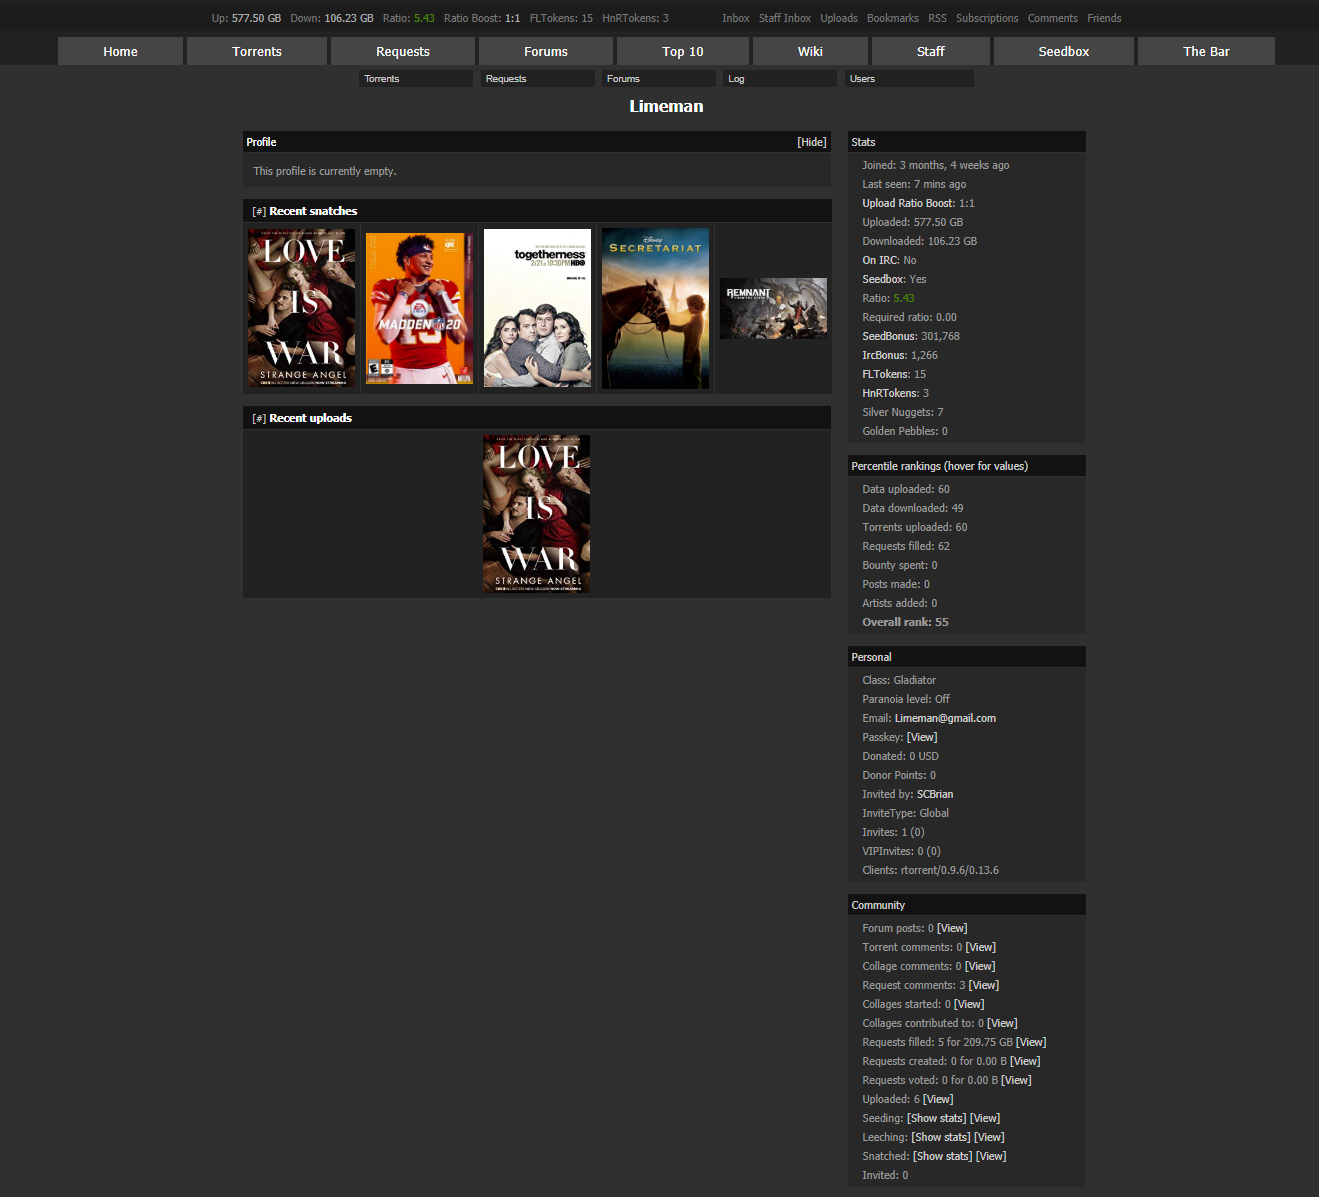Open Subscriptions link in header
Viewport: 1319px width, 1197px height.
987,18
